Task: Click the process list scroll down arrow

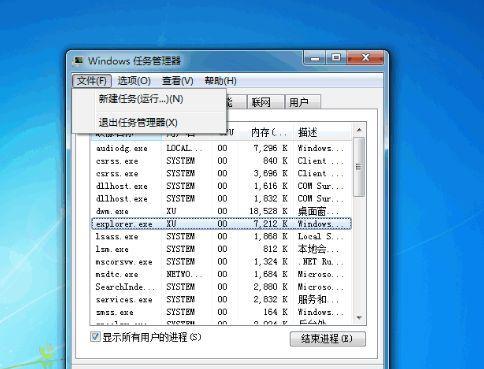Action: click(x=359, y=317)
